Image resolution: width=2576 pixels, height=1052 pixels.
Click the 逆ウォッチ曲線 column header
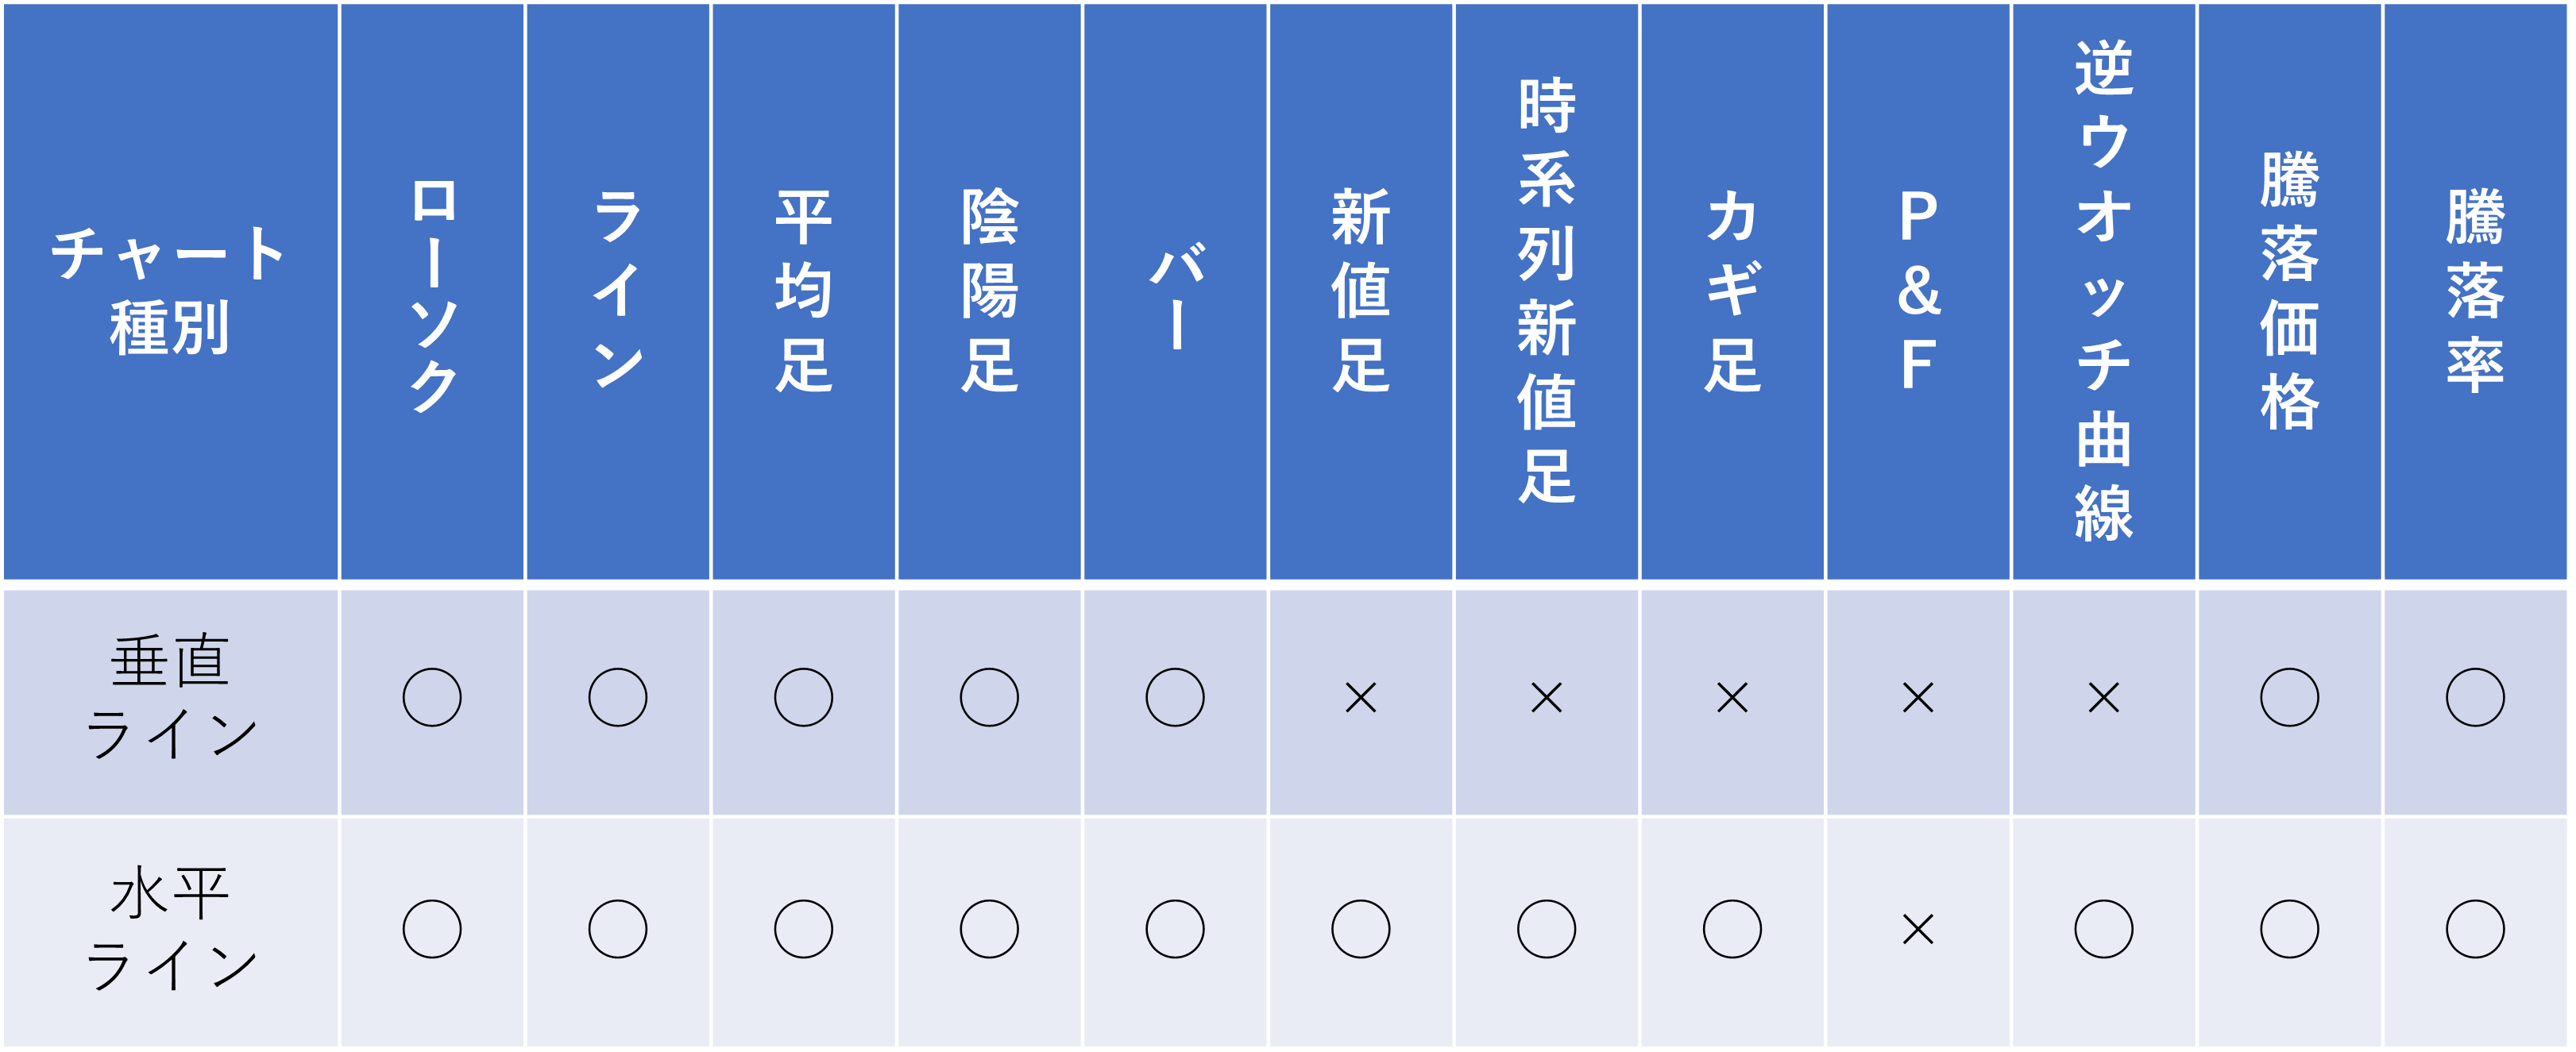2104,290
